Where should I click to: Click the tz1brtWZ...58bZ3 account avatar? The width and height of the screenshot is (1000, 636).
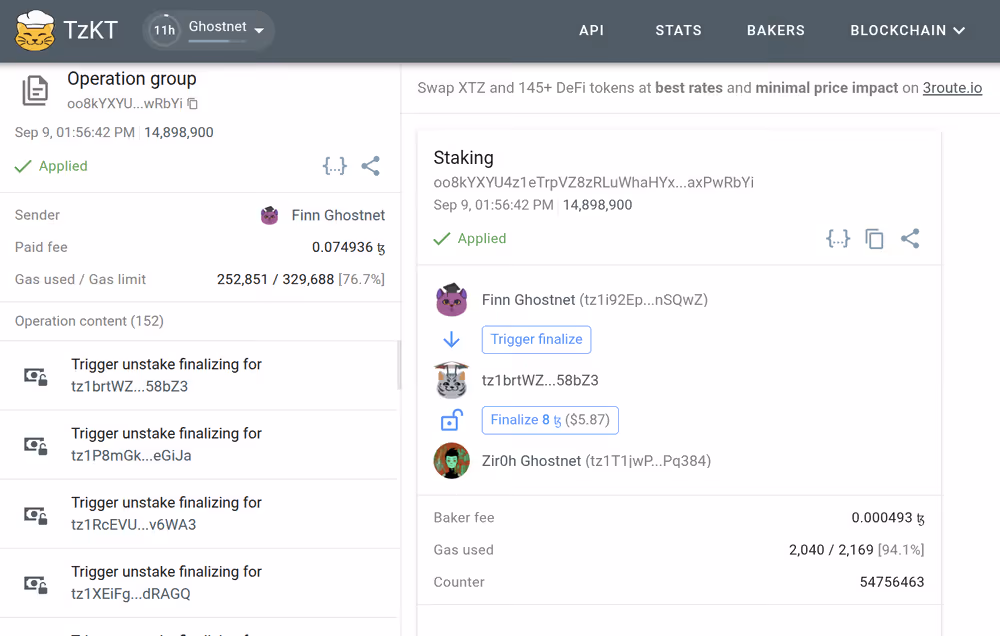(452, 380)
